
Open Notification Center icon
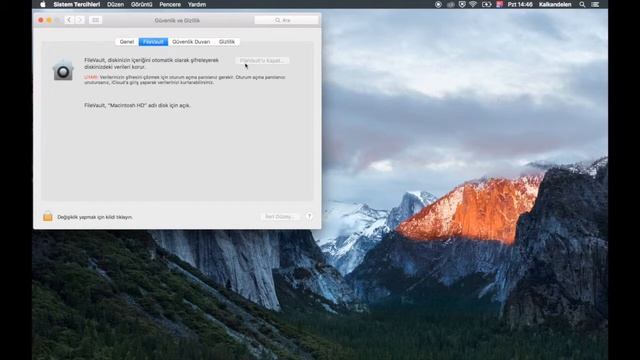point(596,4)
